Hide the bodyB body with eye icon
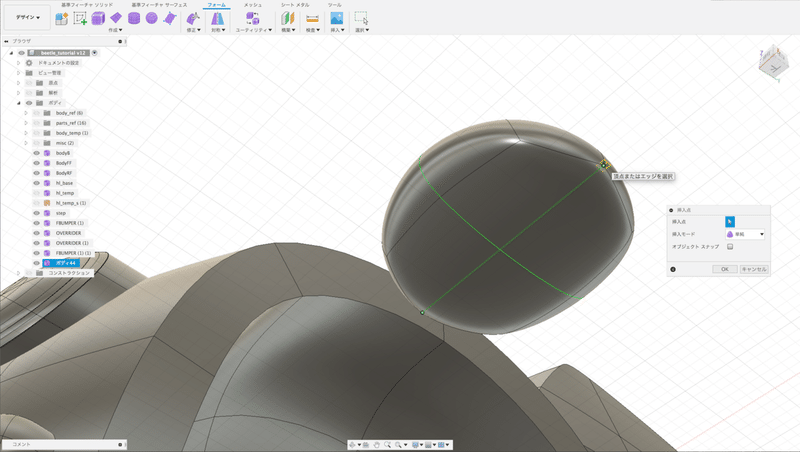800x452 pixels. tap(36, 153)
